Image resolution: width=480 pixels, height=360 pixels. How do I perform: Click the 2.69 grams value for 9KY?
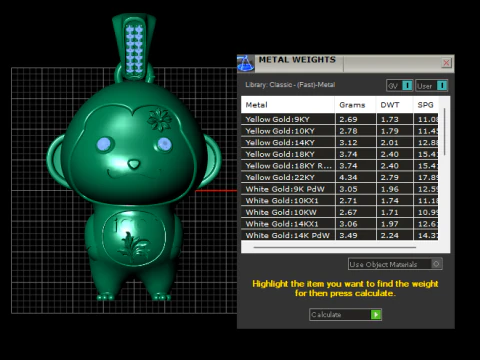[348, 119]
